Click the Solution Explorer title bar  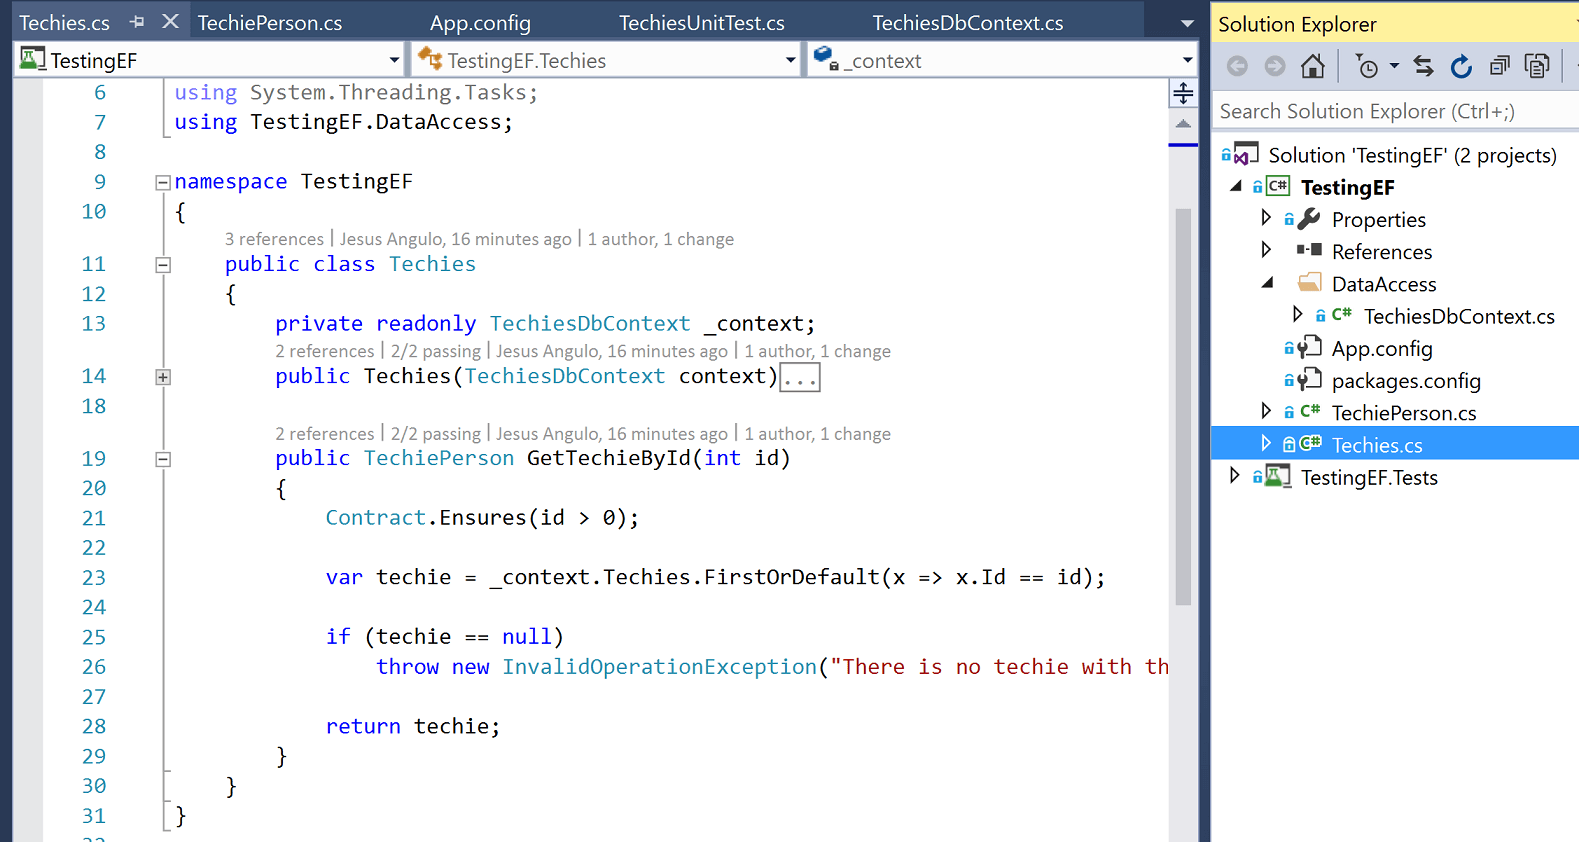(x=1395, y=23)
